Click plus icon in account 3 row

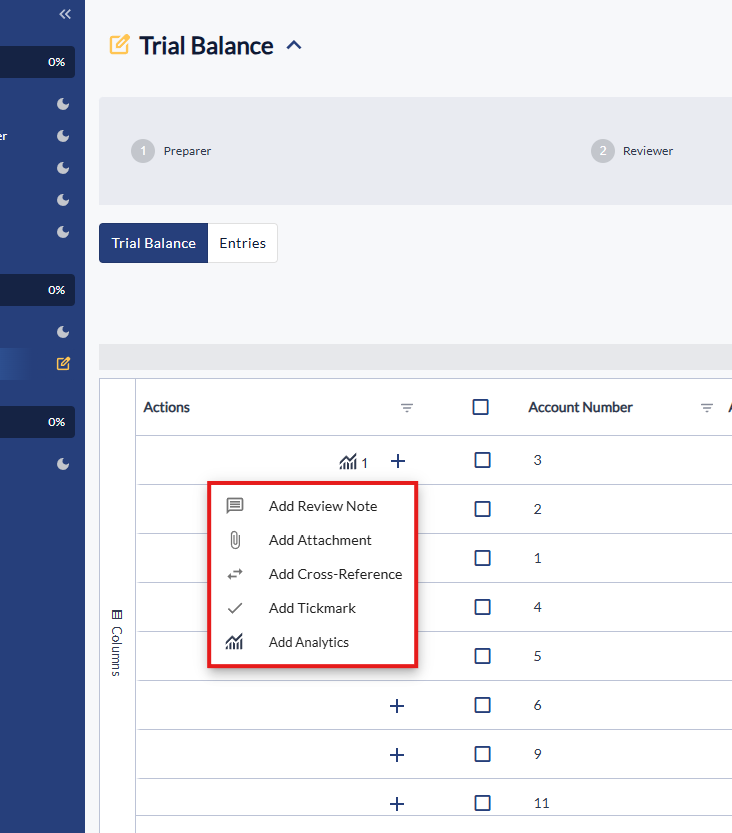(x=397, y=461)
